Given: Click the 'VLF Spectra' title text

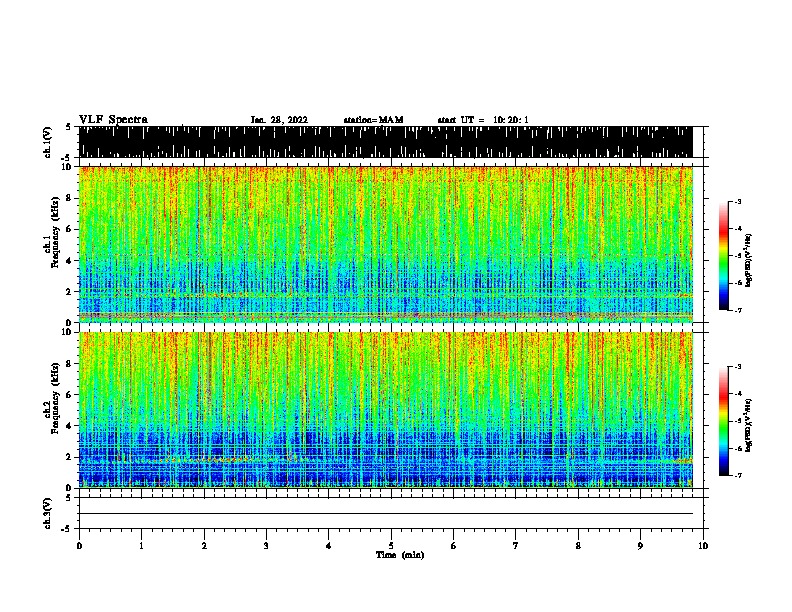Looking at the screenshot, I should [x=113, y=120].
